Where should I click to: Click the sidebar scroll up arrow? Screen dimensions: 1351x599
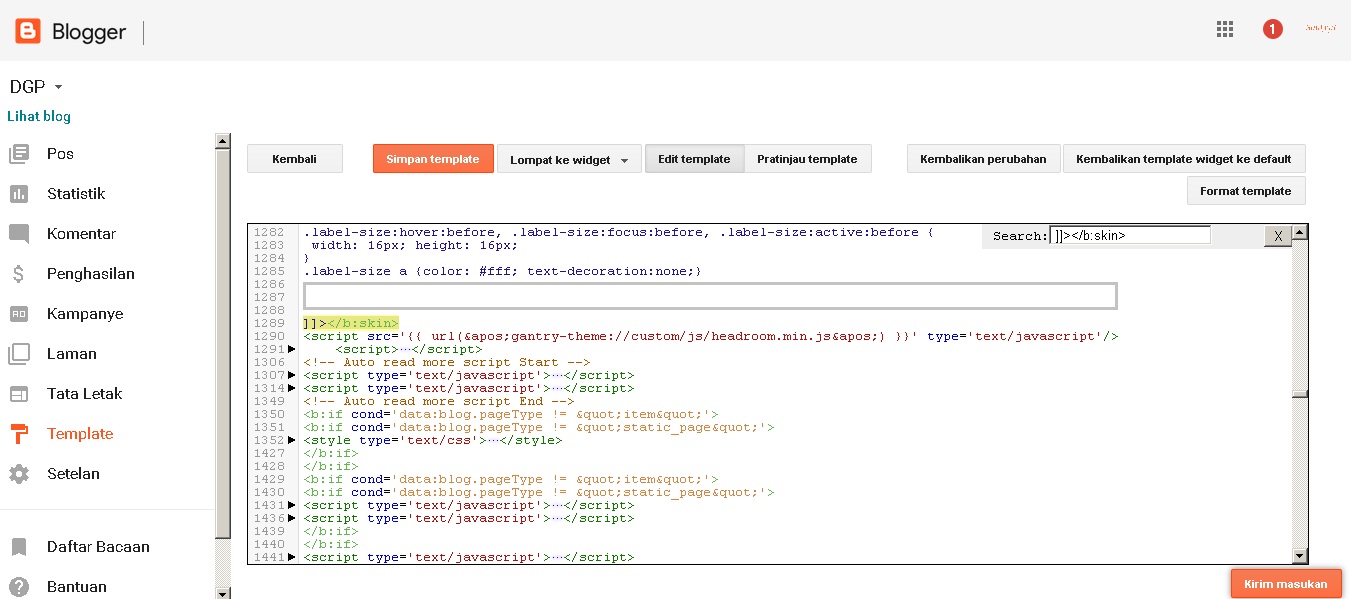click(223, 141)
